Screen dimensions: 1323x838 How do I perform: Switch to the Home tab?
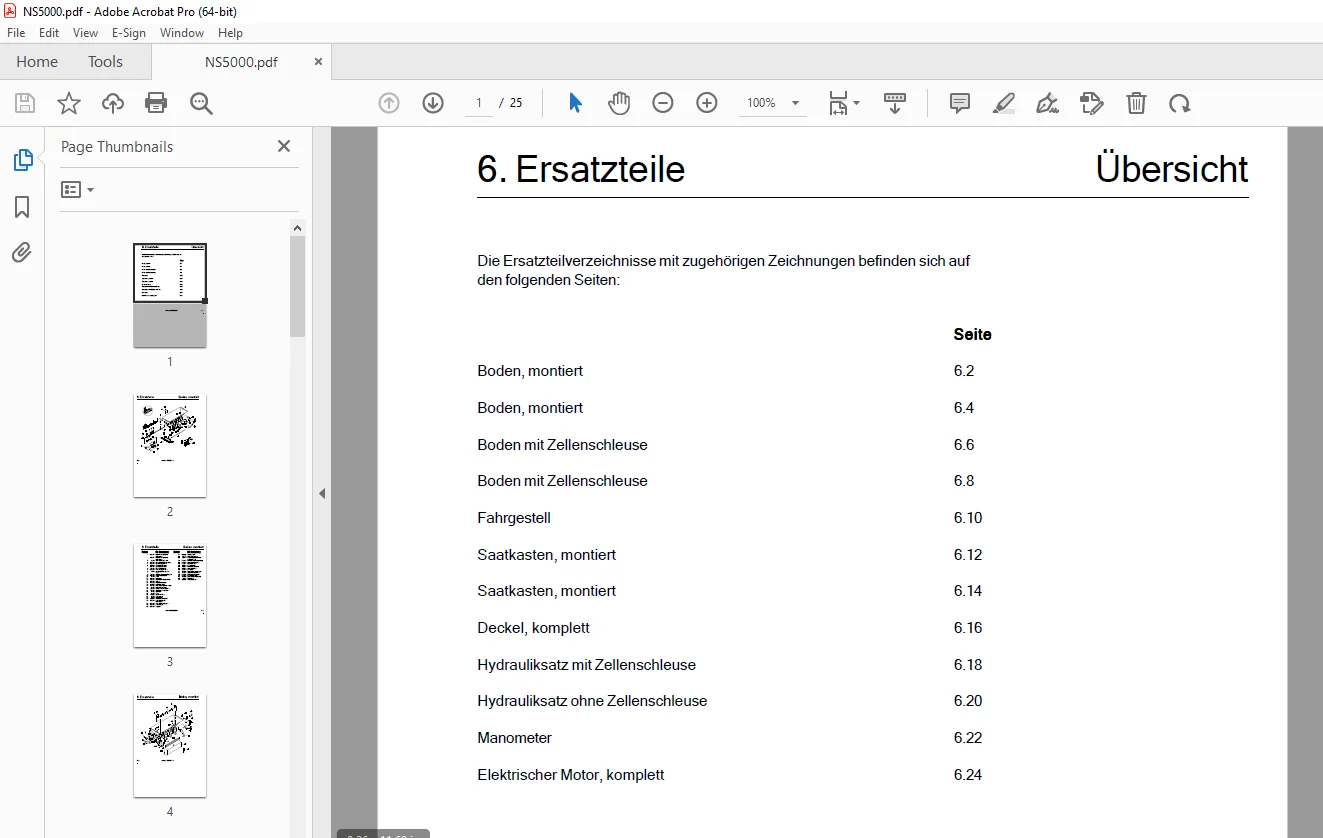click(37, 61)
